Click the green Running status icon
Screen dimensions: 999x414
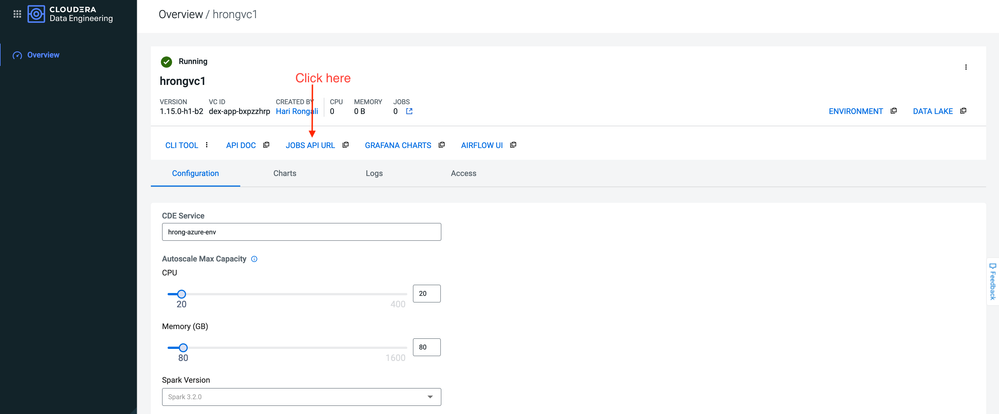pyautogui.click(x=166, y=62)
